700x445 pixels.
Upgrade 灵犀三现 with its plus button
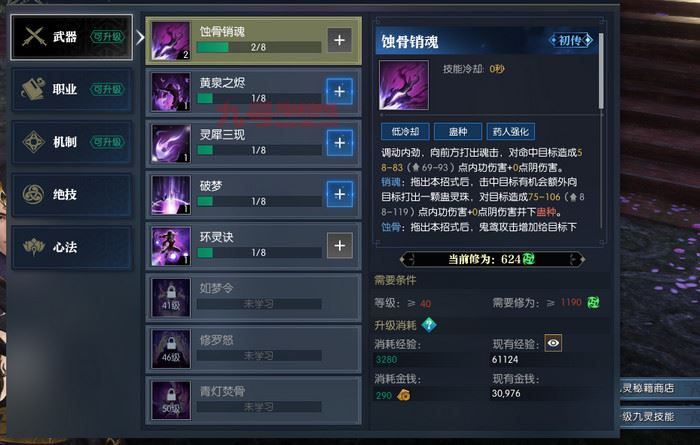point(339,143)
